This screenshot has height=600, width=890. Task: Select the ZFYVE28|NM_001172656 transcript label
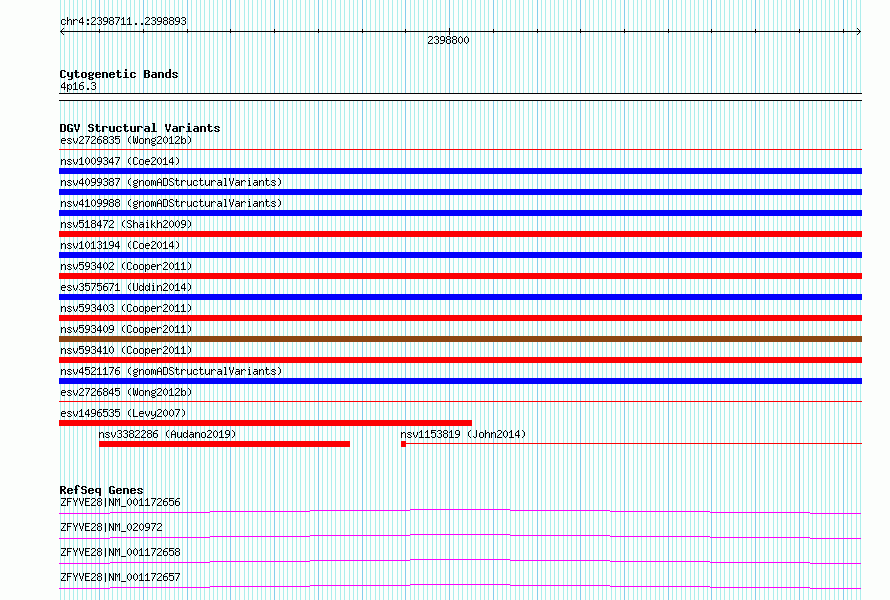(x=120, y=502)
